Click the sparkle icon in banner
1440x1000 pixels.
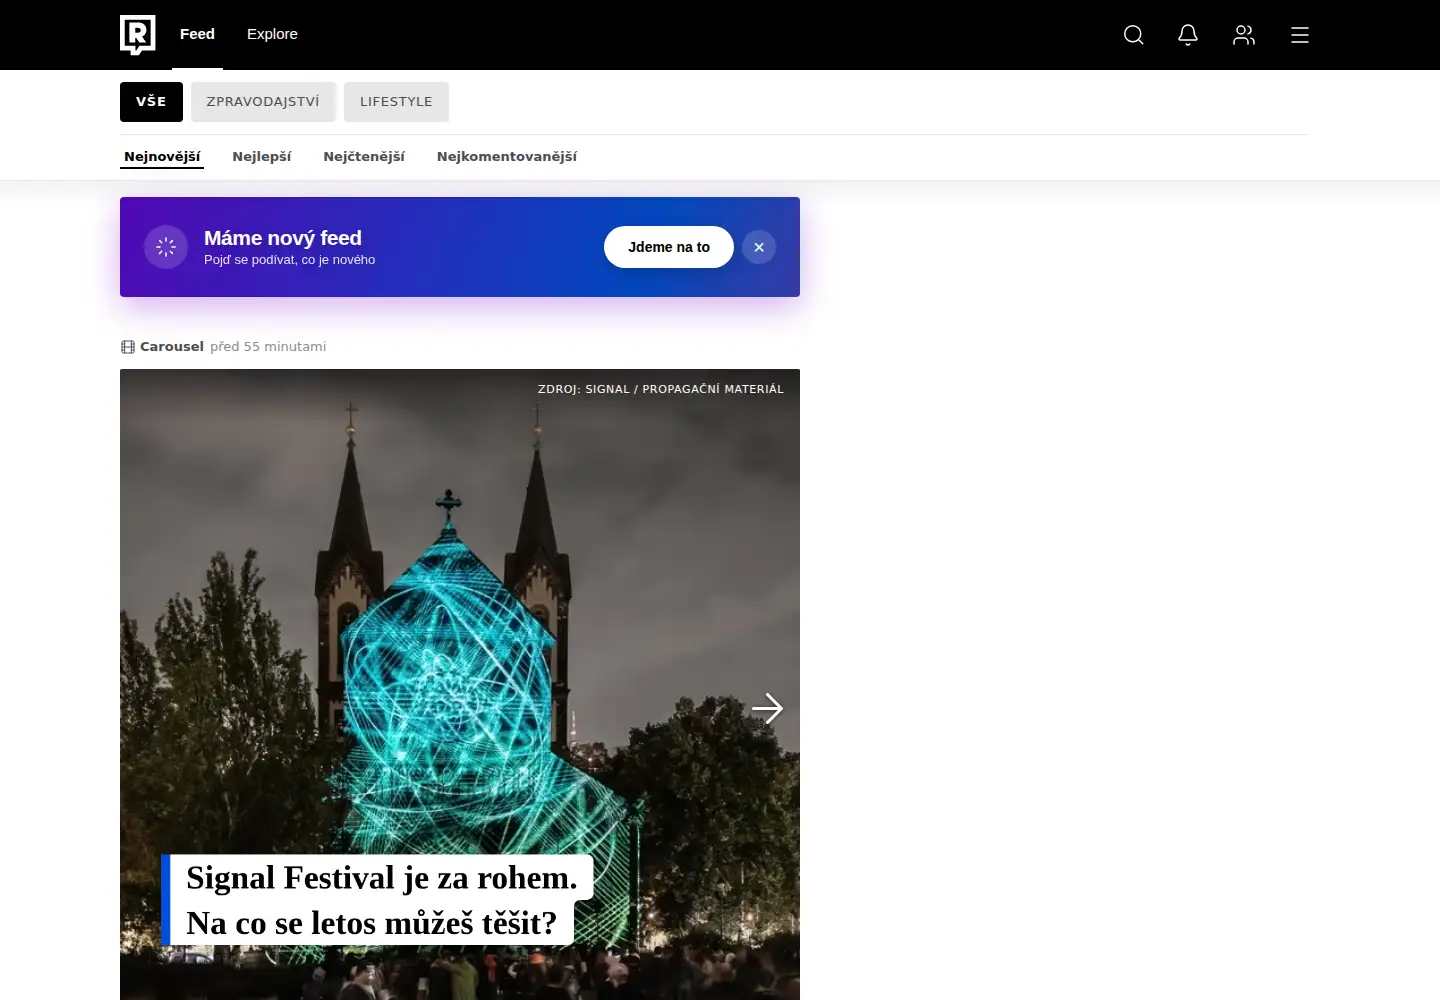pos(166,247)
